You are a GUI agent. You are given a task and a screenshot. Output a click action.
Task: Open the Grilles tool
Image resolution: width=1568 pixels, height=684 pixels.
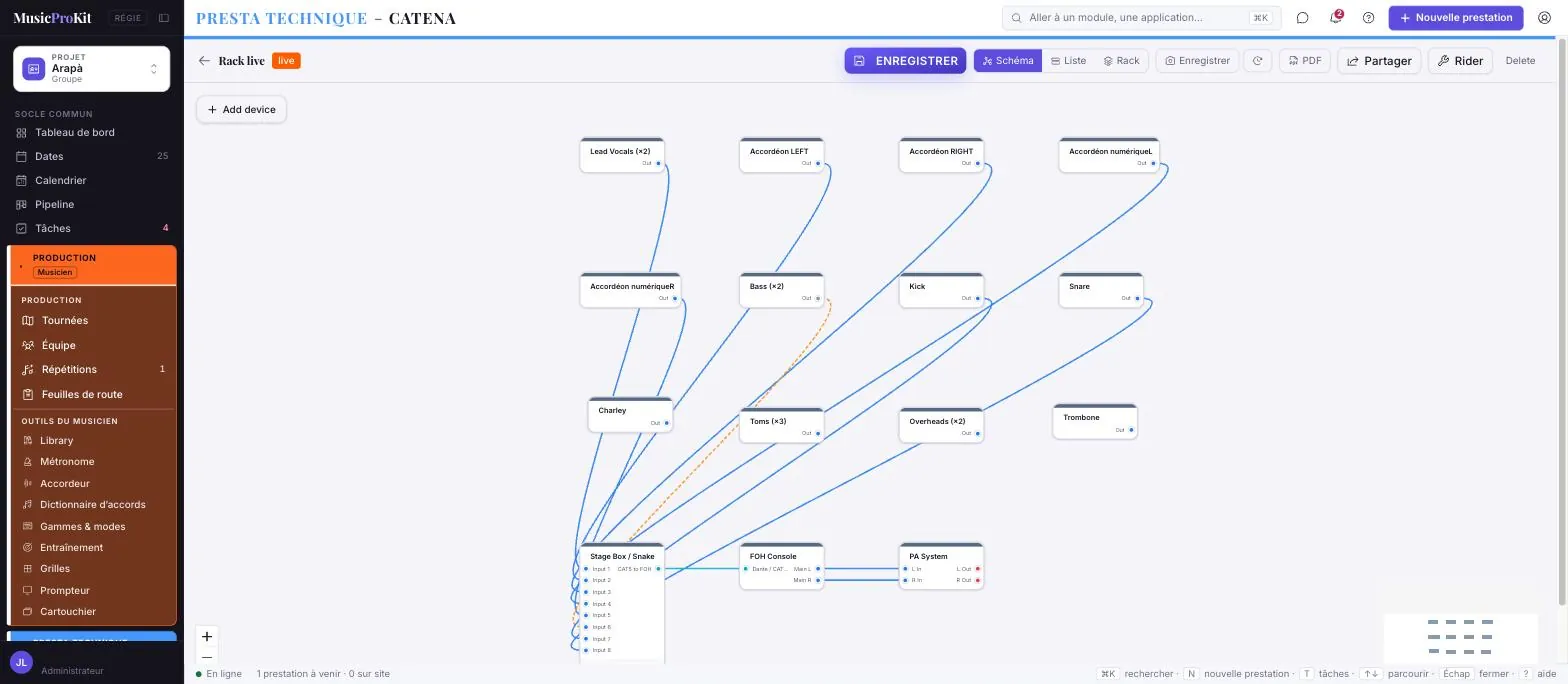click(x=92, y=569)
